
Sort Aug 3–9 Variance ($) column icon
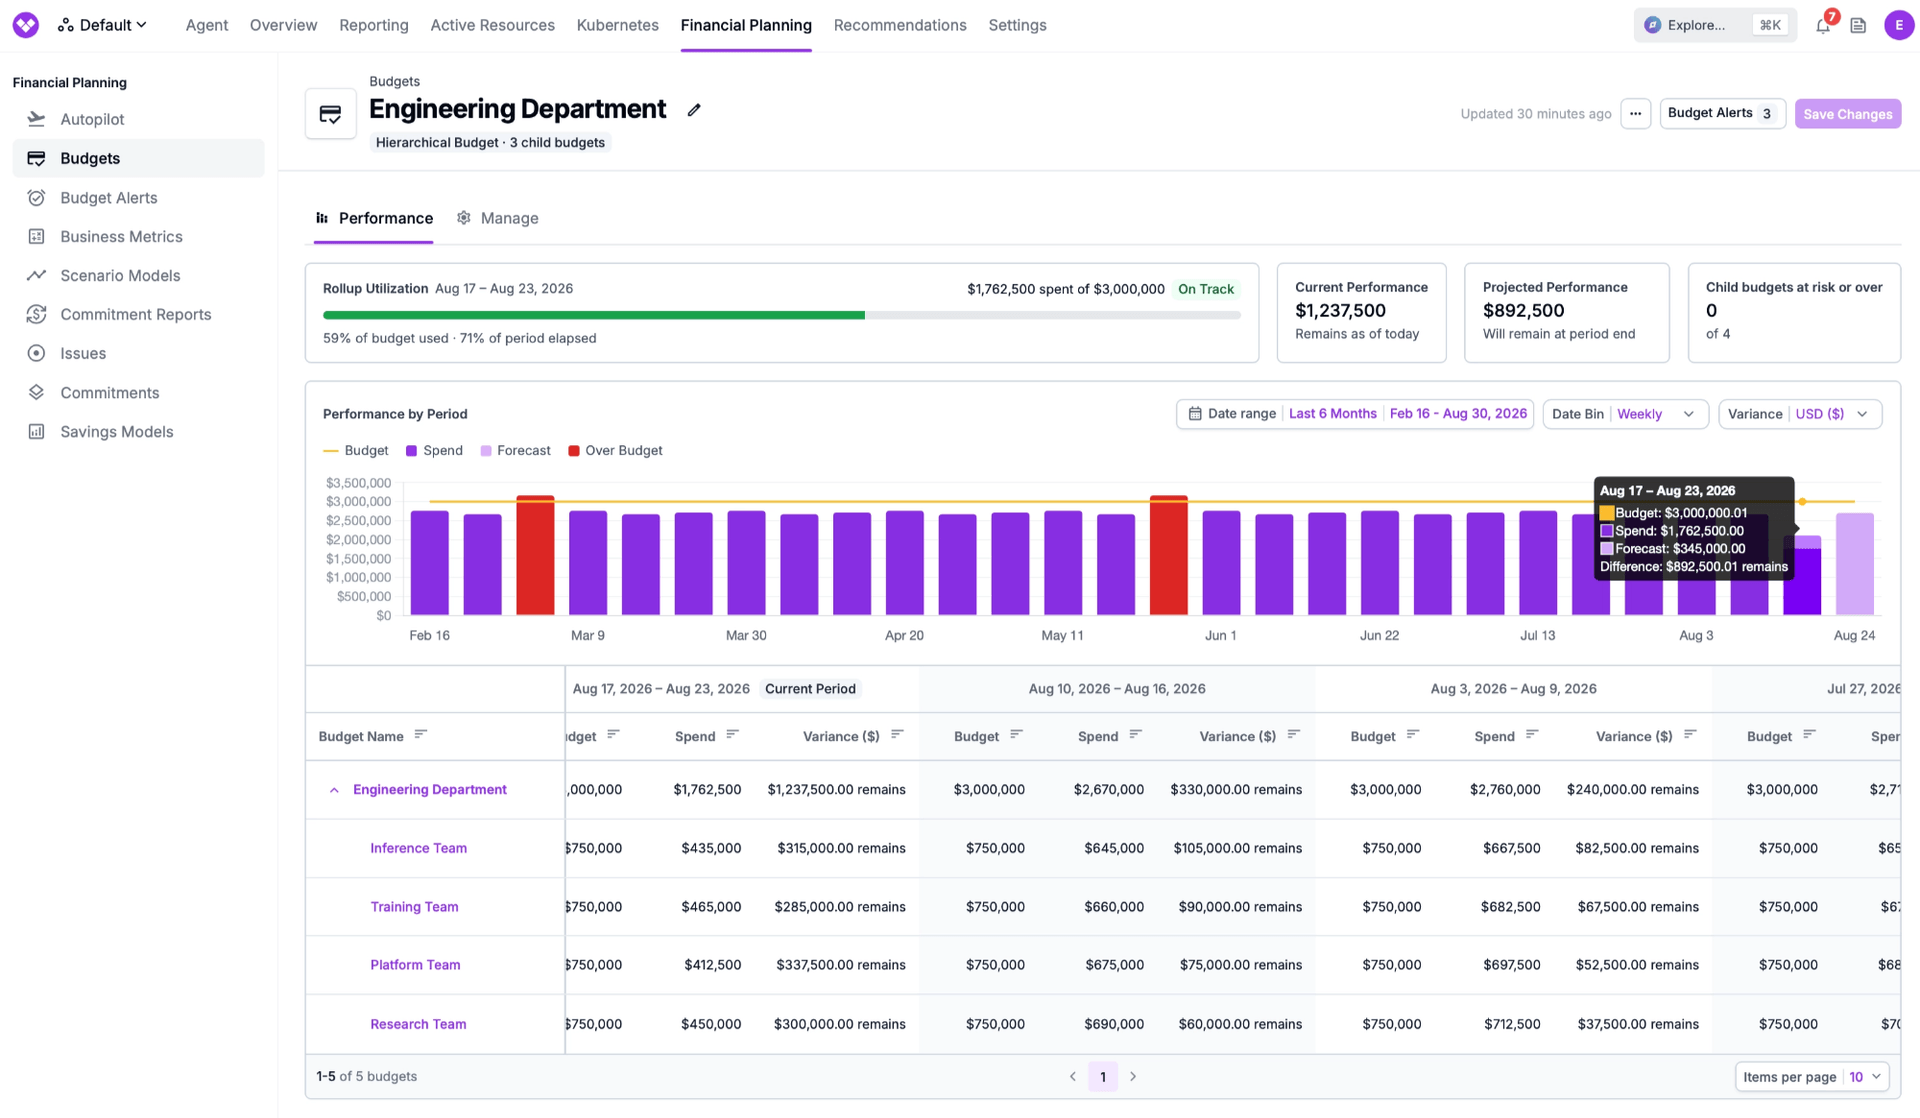[1689, 735]
